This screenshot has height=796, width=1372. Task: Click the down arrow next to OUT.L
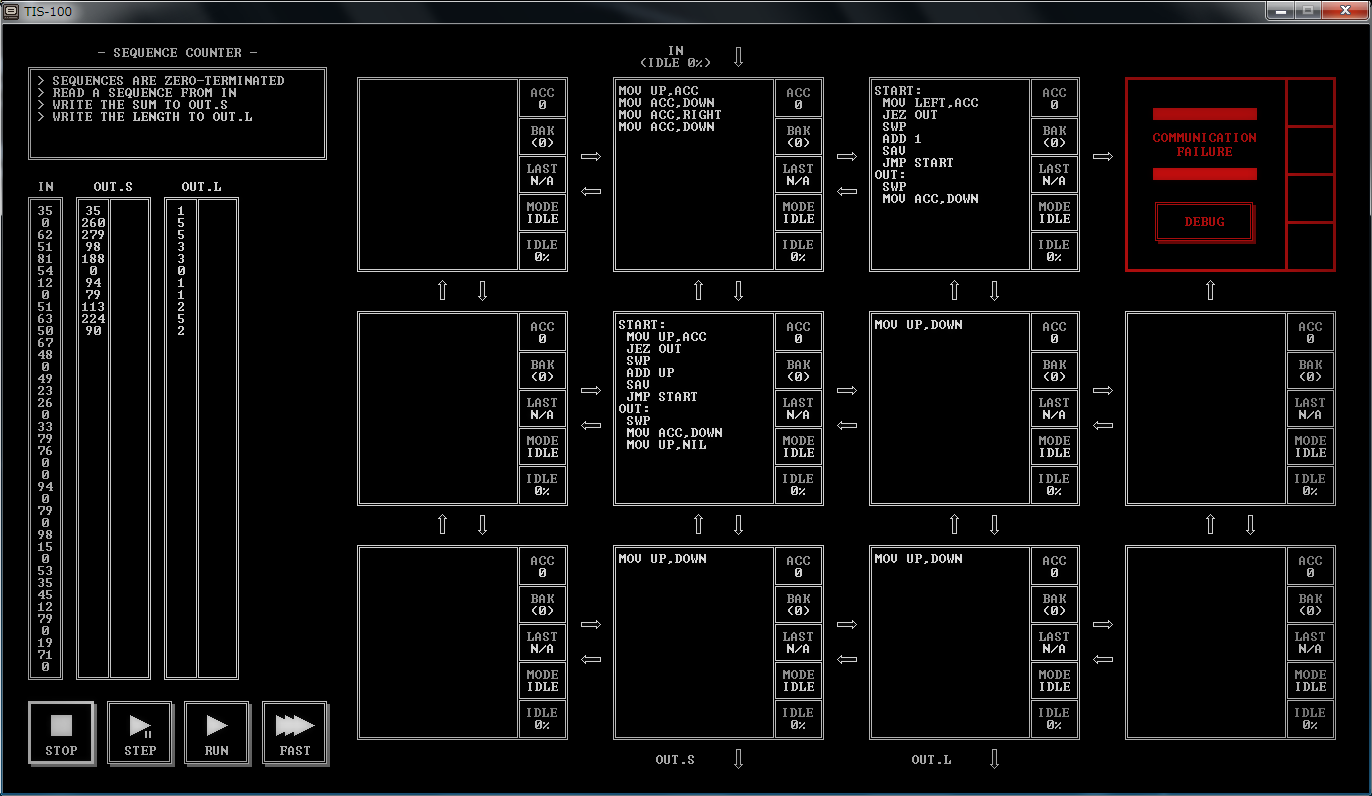point(994,759)
